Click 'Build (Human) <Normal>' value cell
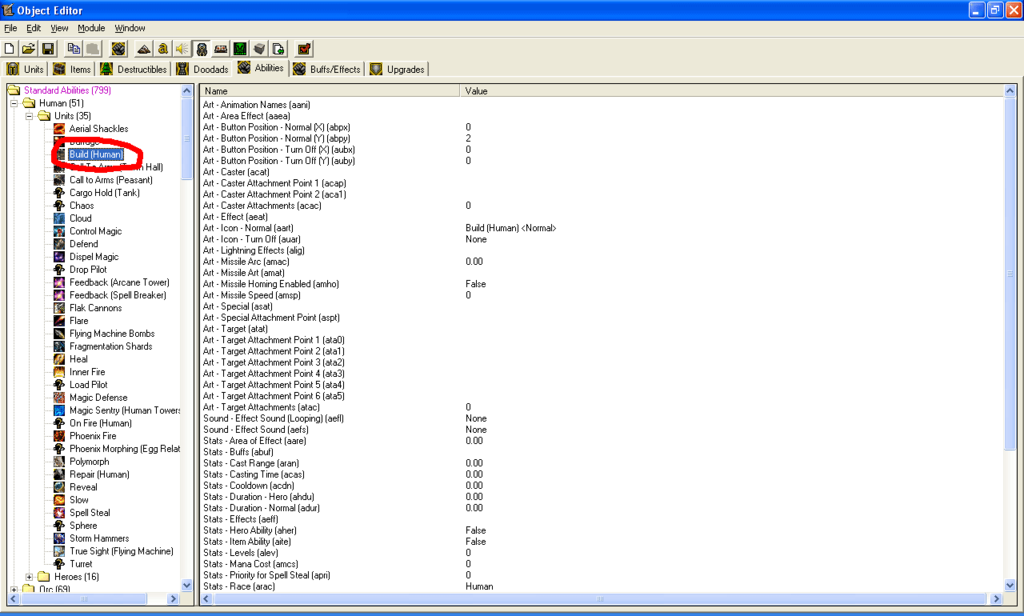Viewport: 1024px width, 616px height. [511, 228]
